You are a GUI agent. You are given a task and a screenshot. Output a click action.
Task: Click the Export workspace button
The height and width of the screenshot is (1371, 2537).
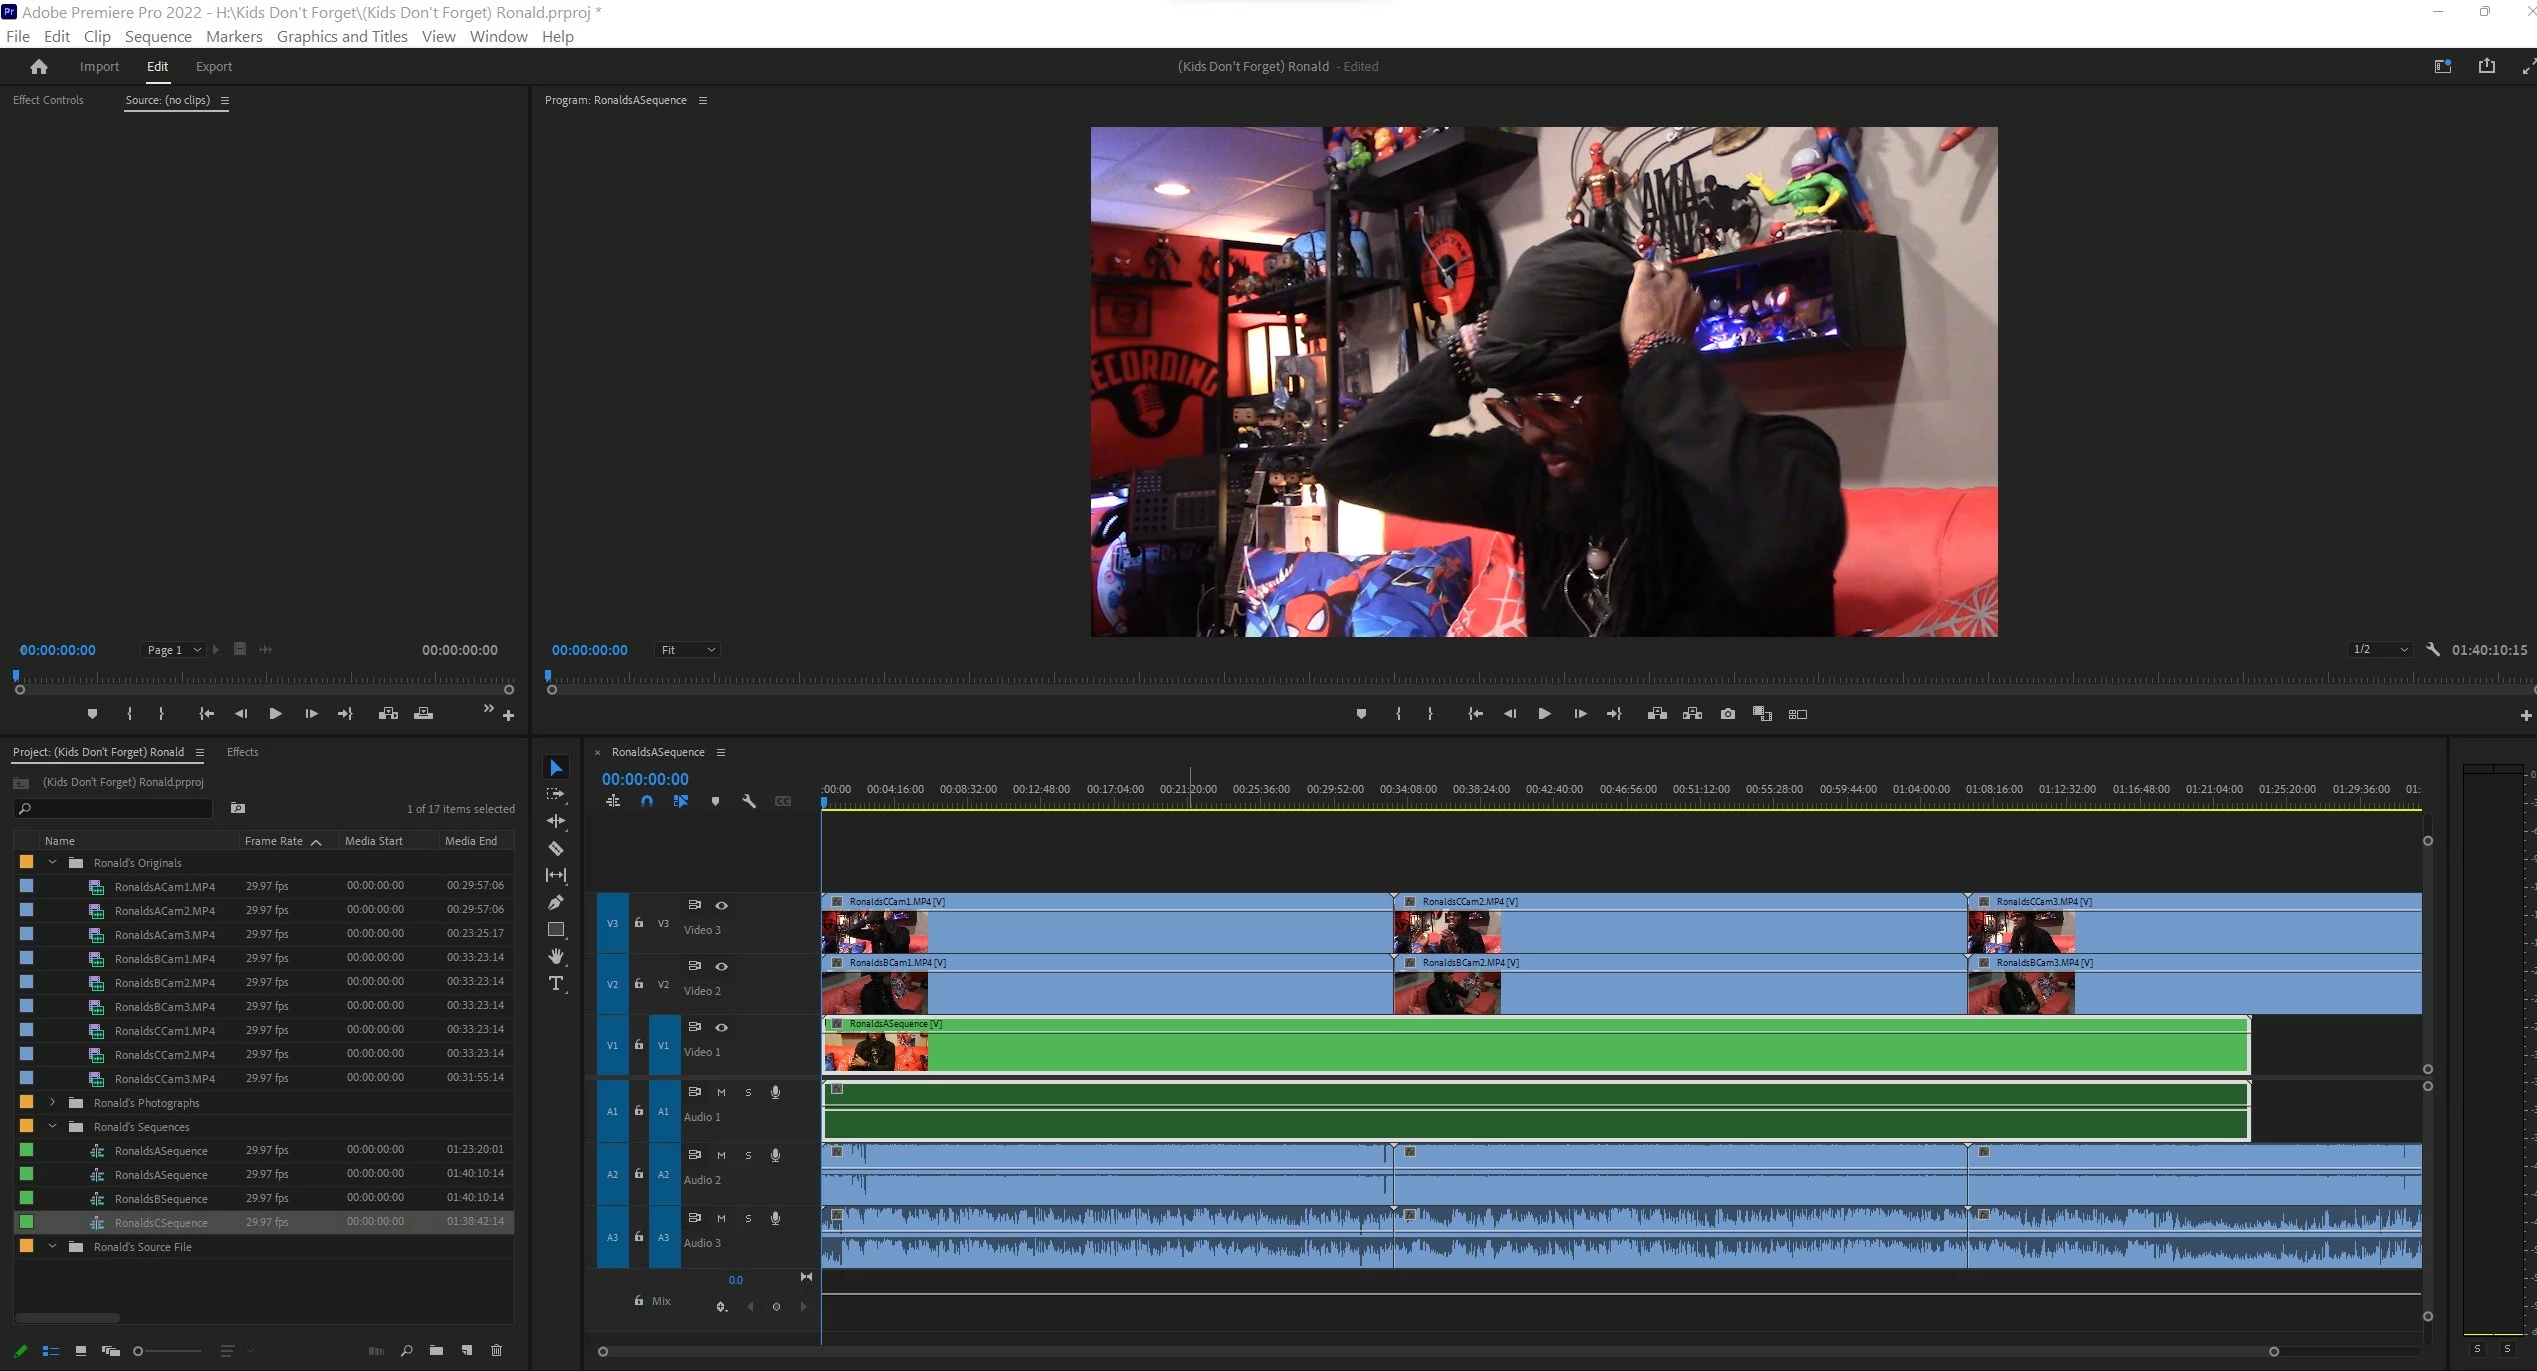click(x=213, y=67)
